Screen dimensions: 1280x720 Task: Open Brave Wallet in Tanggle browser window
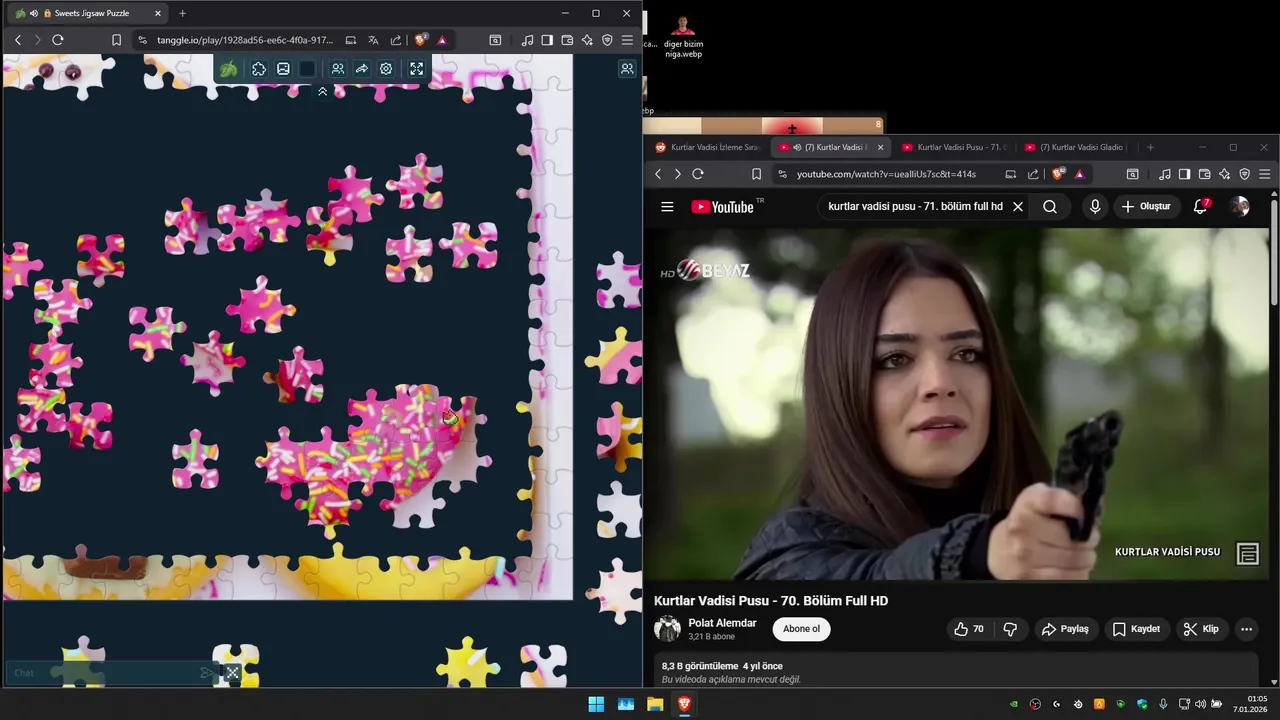click(567, 40)
